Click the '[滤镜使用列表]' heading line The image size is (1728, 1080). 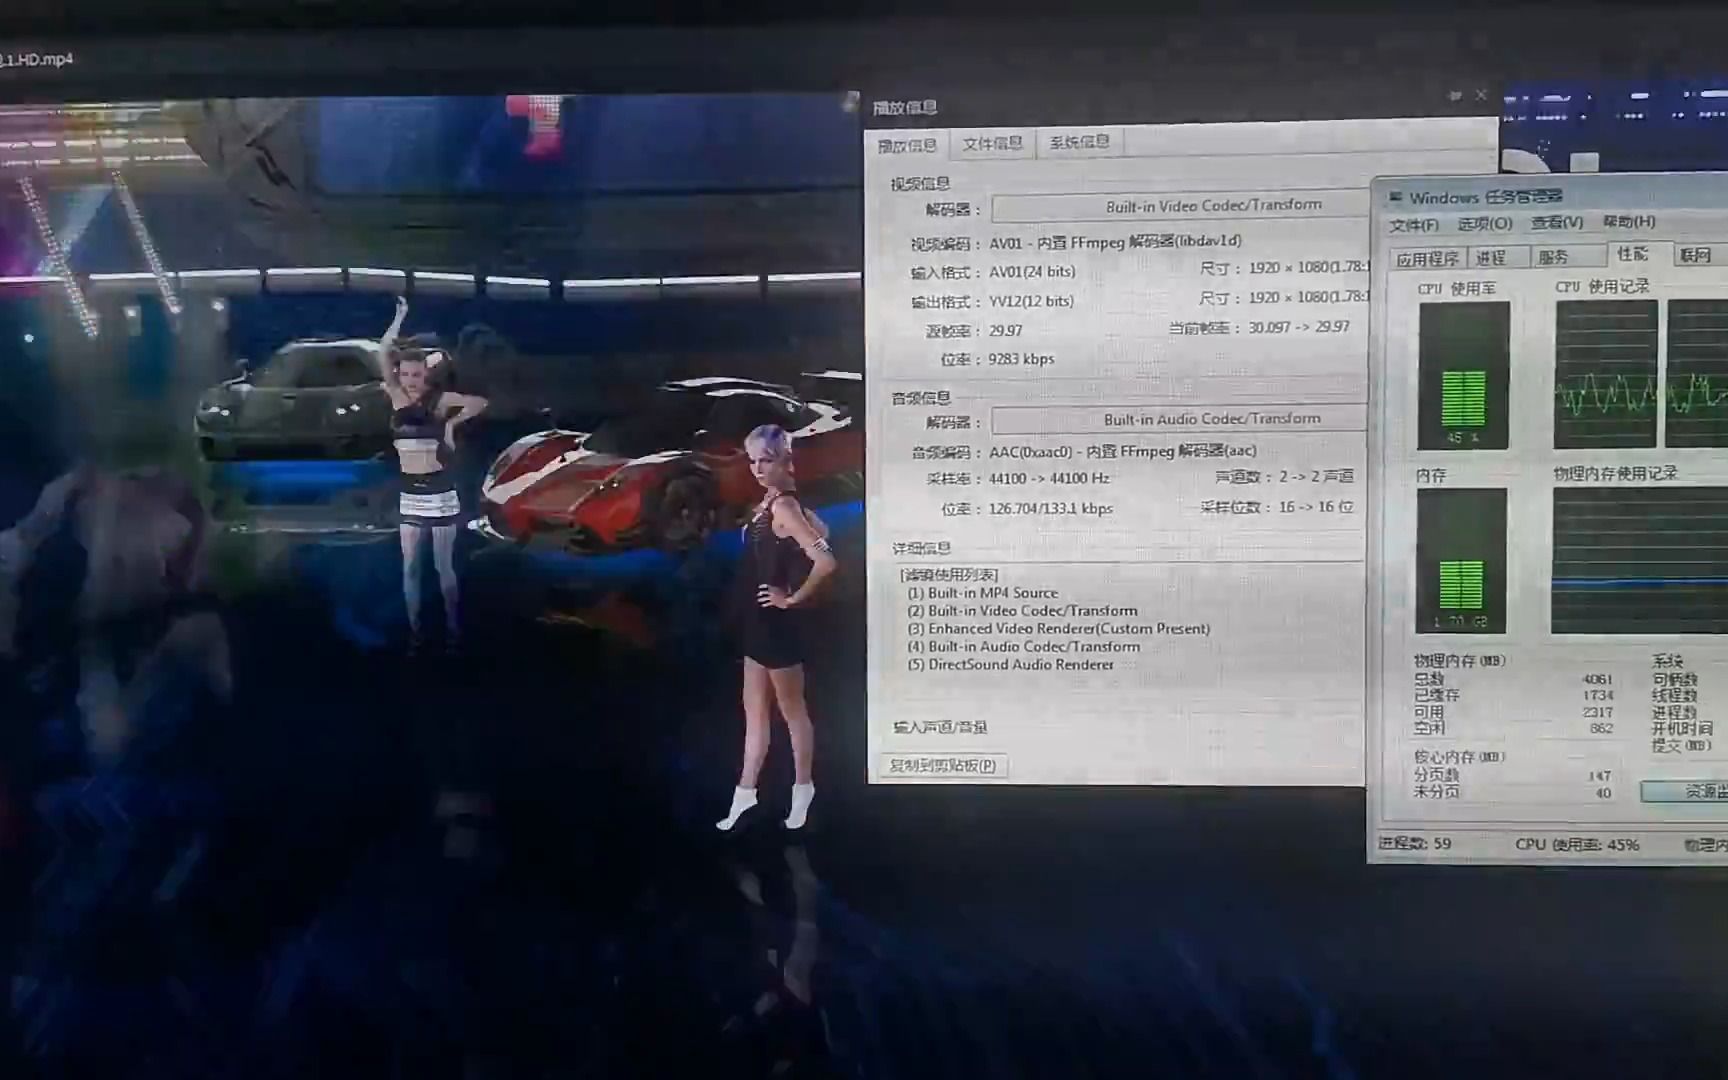[949, 575]
